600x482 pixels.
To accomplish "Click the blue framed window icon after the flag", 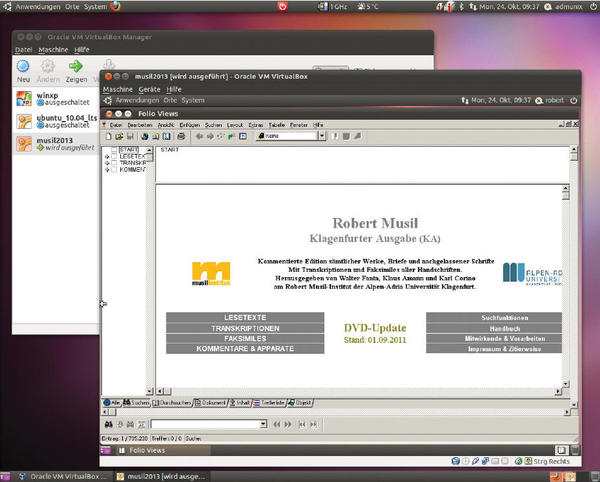I will point(243,136).
